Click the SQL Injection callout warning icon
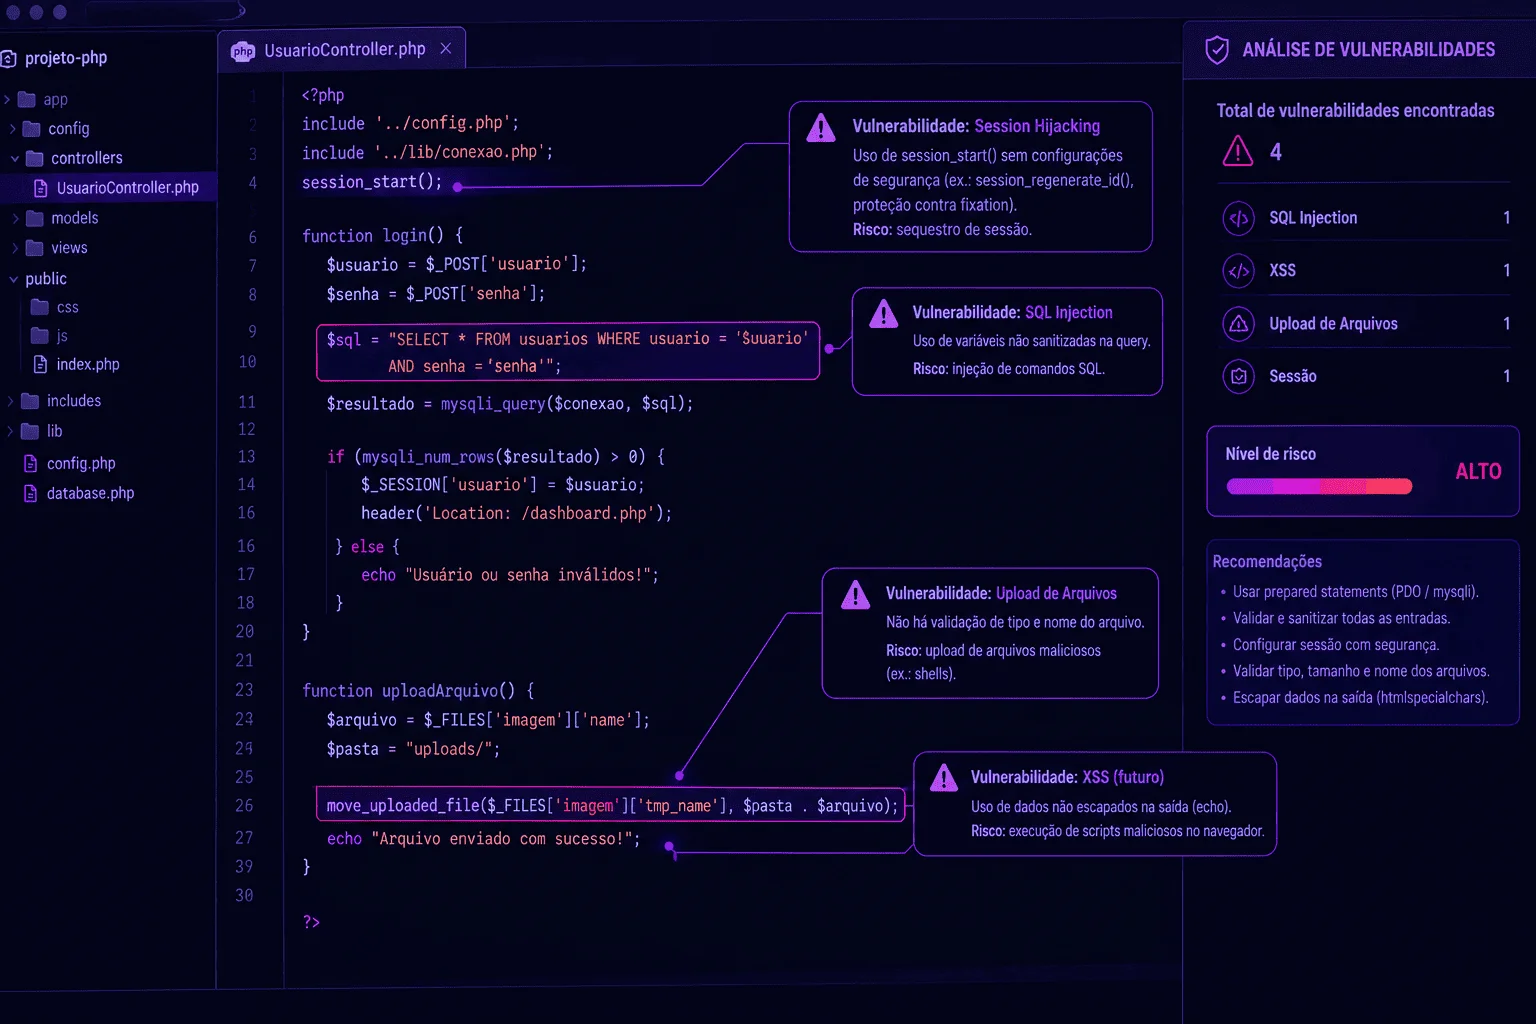The image size is (1536, 1024). (x=883, y=314)
